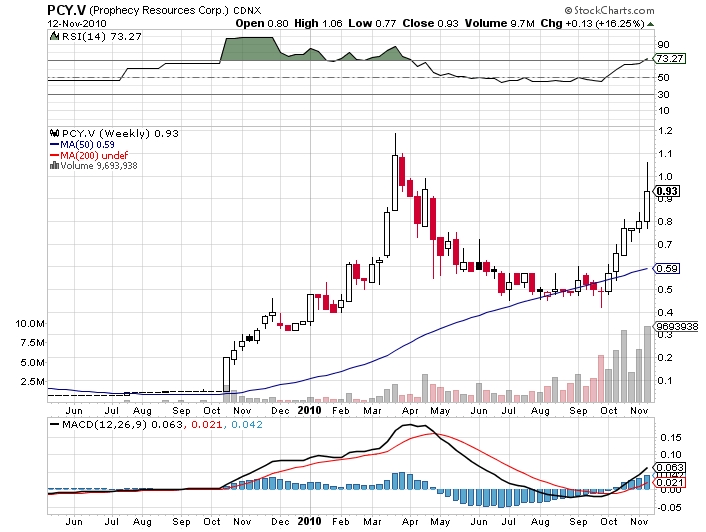Click the black MACD line swatch in the legend
This screenshot has height=532, width=706.
coord(55,424)
